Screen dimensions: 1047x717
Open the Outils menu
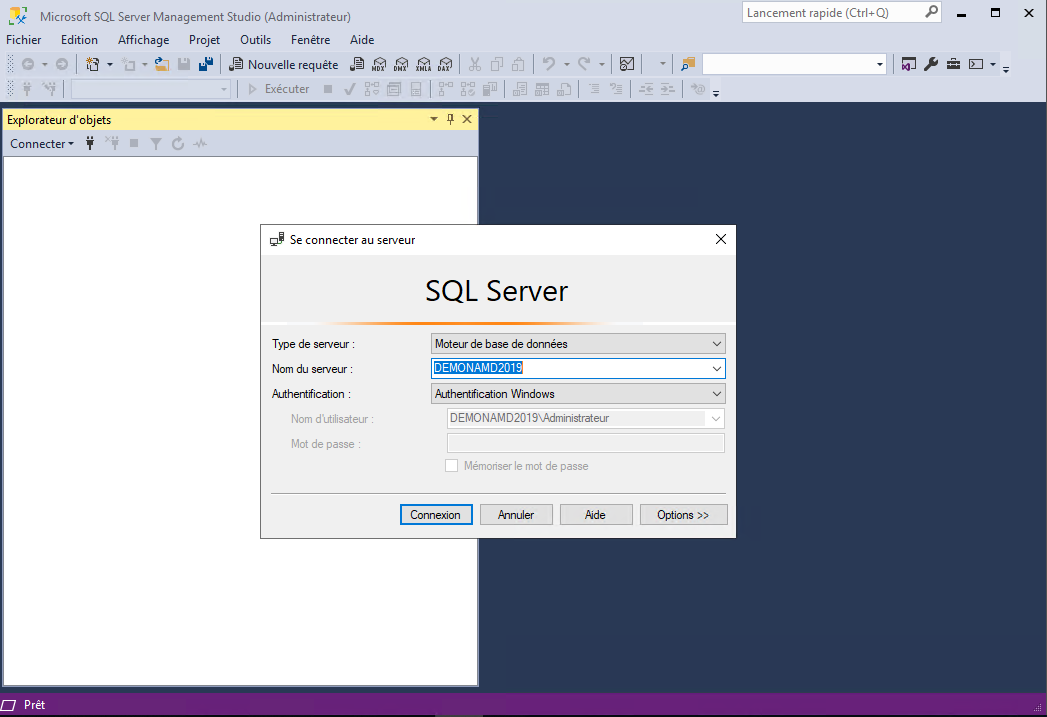point(255,40)
